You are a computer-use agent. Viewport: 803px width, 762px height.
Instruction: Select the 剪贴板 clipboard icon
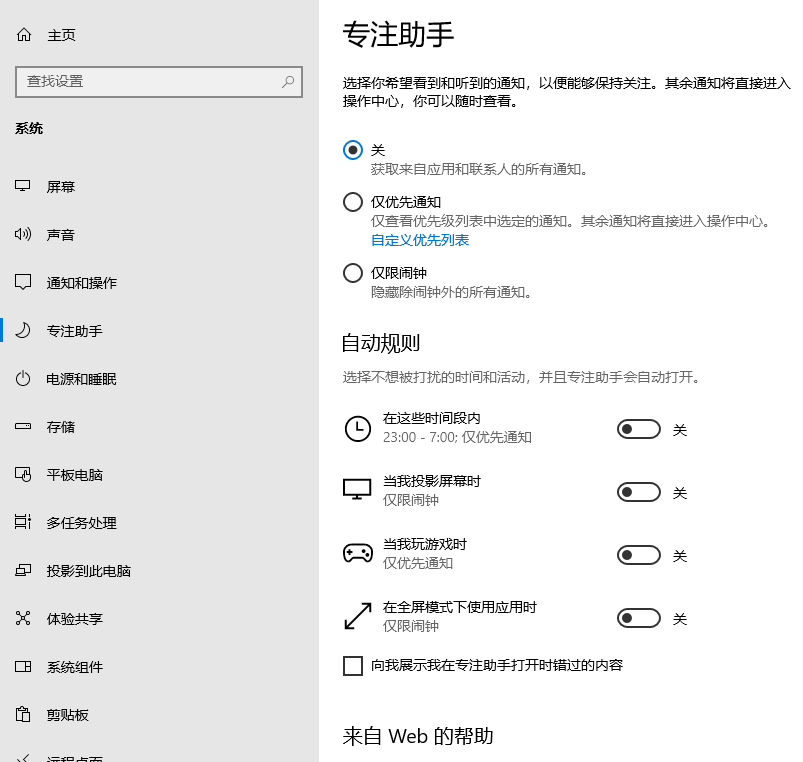23,714
